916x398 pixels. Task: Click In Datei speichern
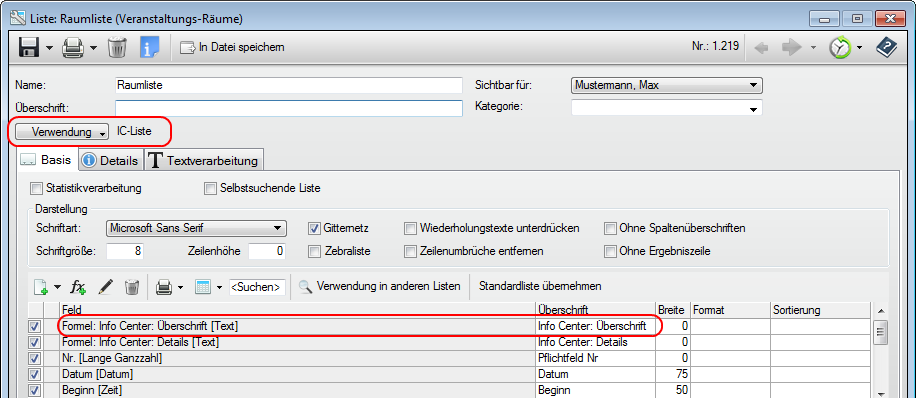232,47
